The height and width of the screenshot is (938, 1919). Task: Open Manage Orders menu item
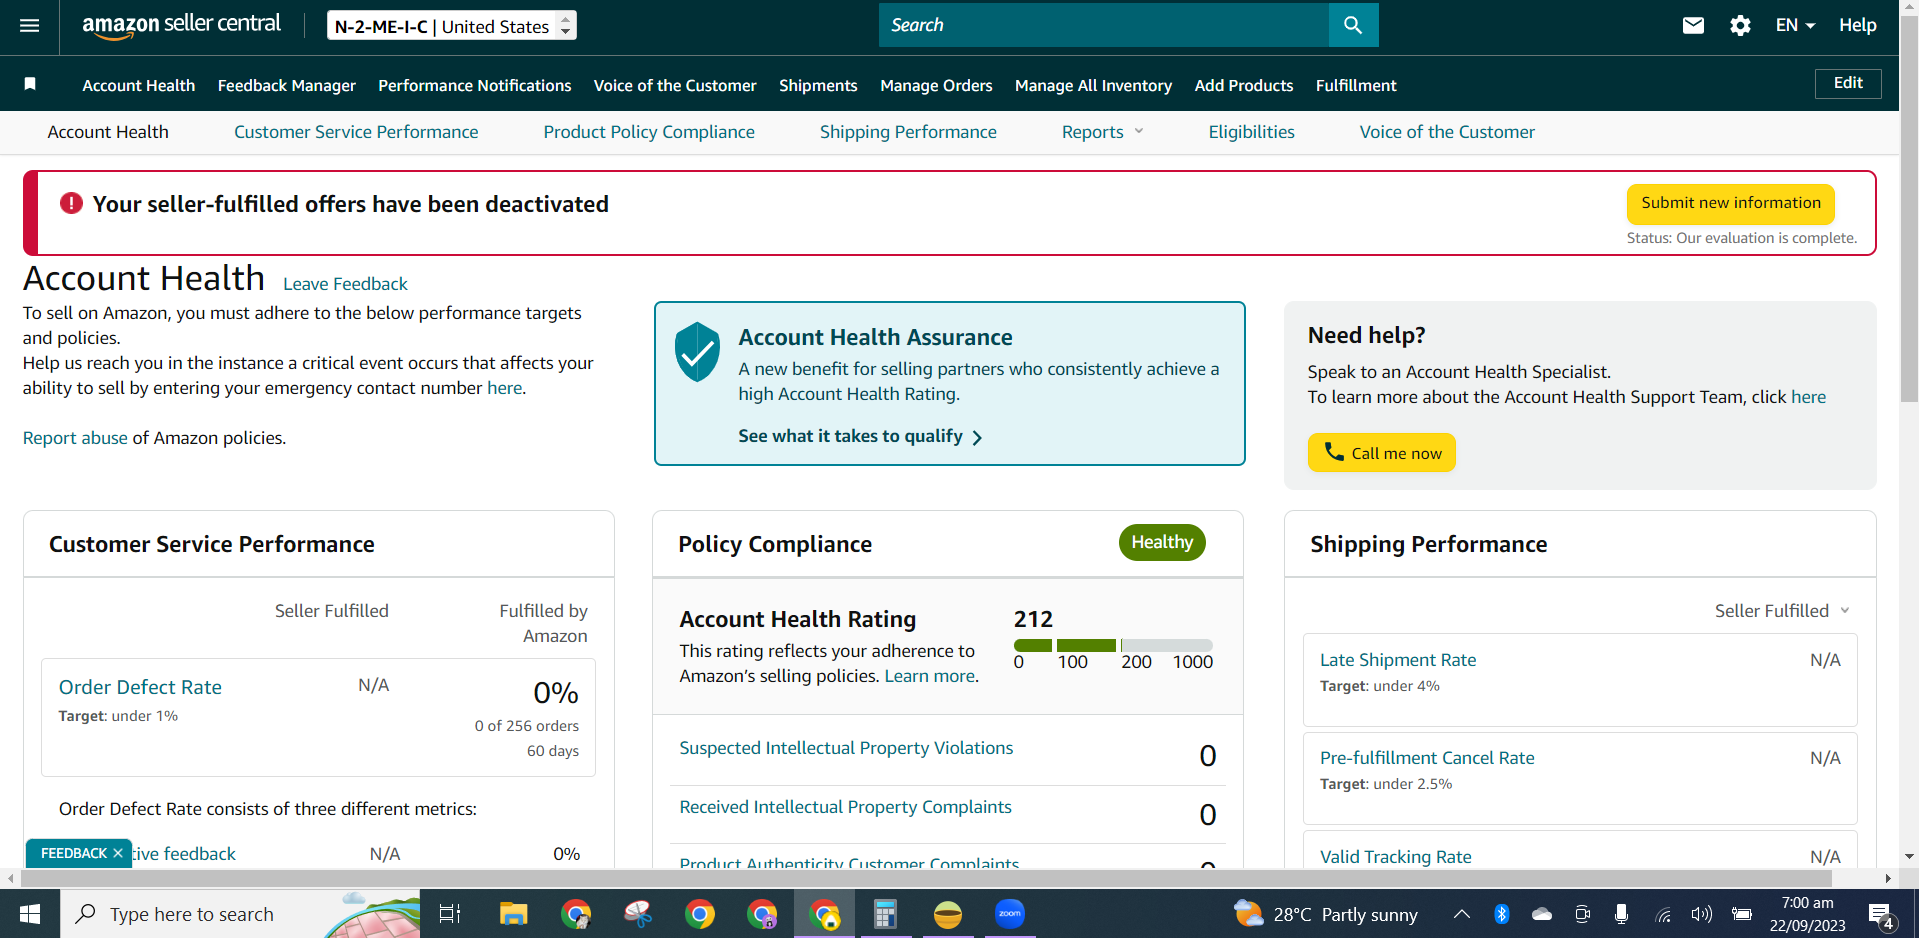[x=936, y=85]
